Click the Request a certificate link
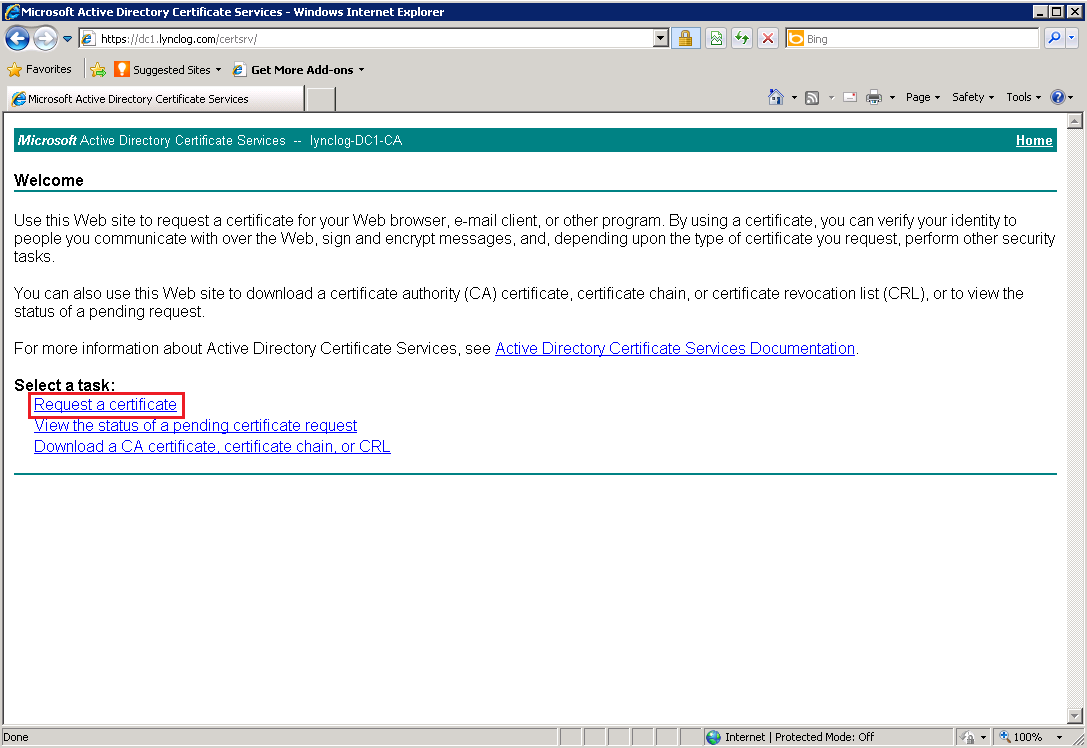 click(105, 404)
